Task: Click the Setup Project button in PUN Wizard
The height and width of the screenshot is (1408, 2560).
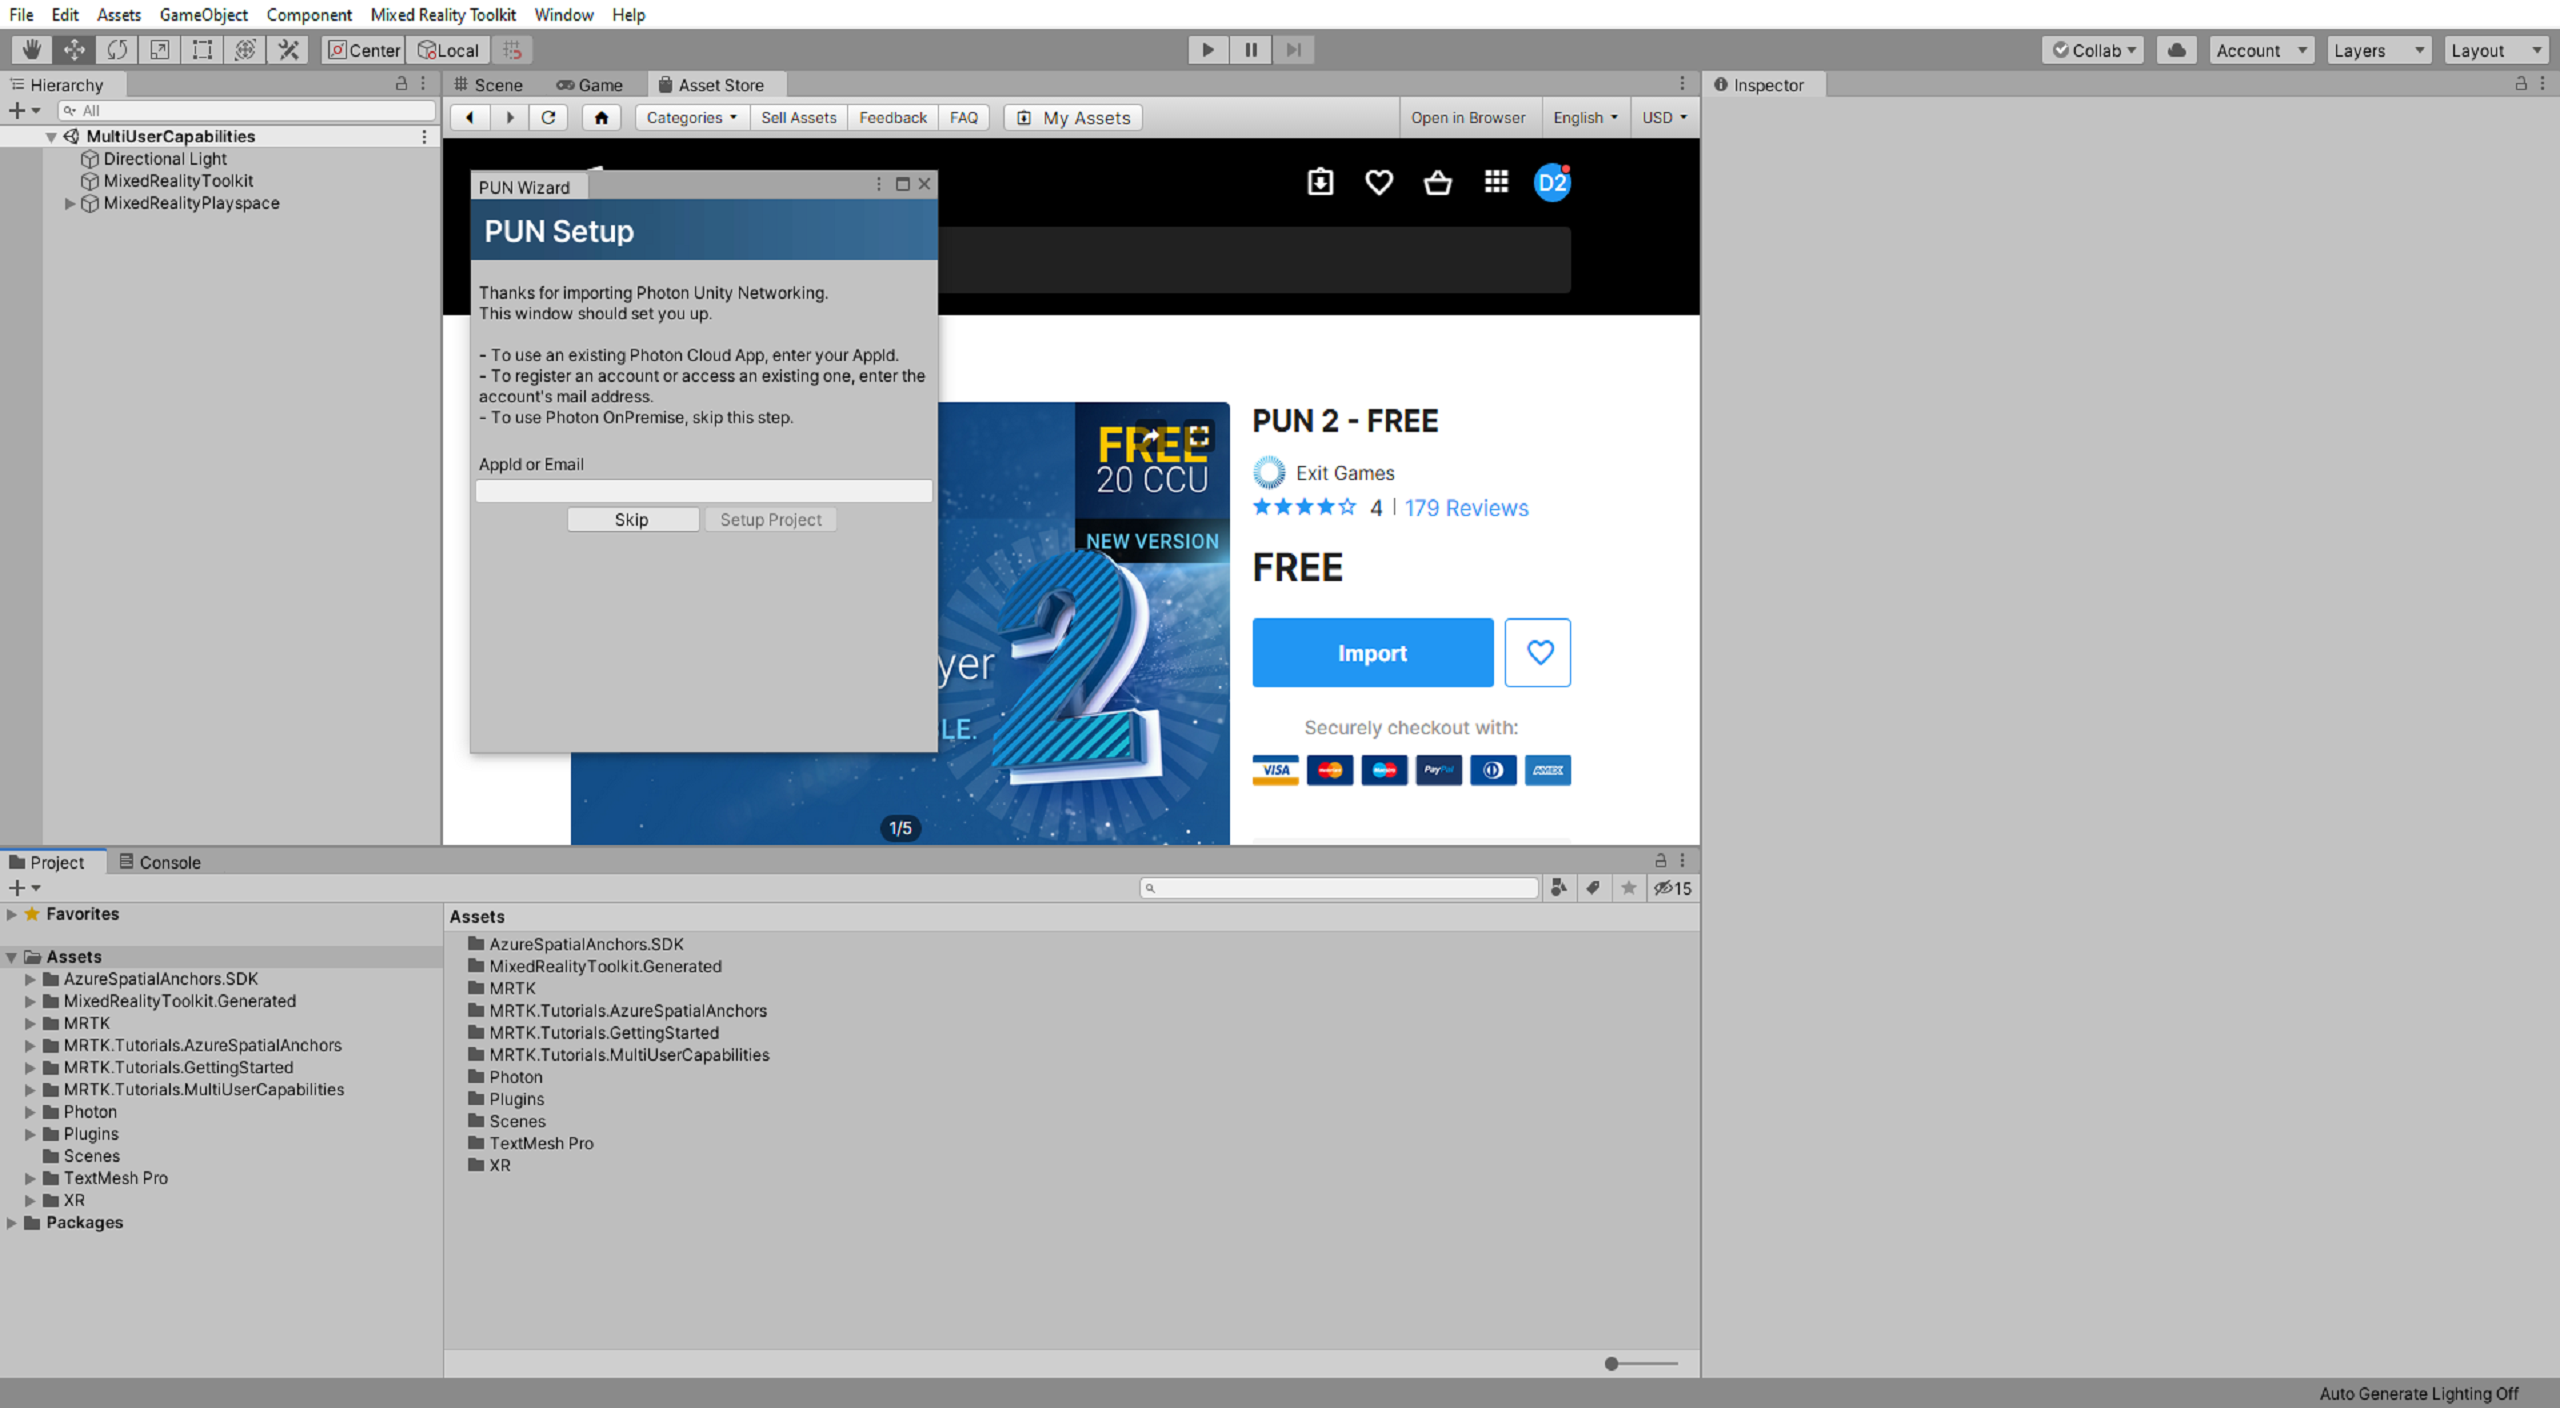Action: coord(770,520)
